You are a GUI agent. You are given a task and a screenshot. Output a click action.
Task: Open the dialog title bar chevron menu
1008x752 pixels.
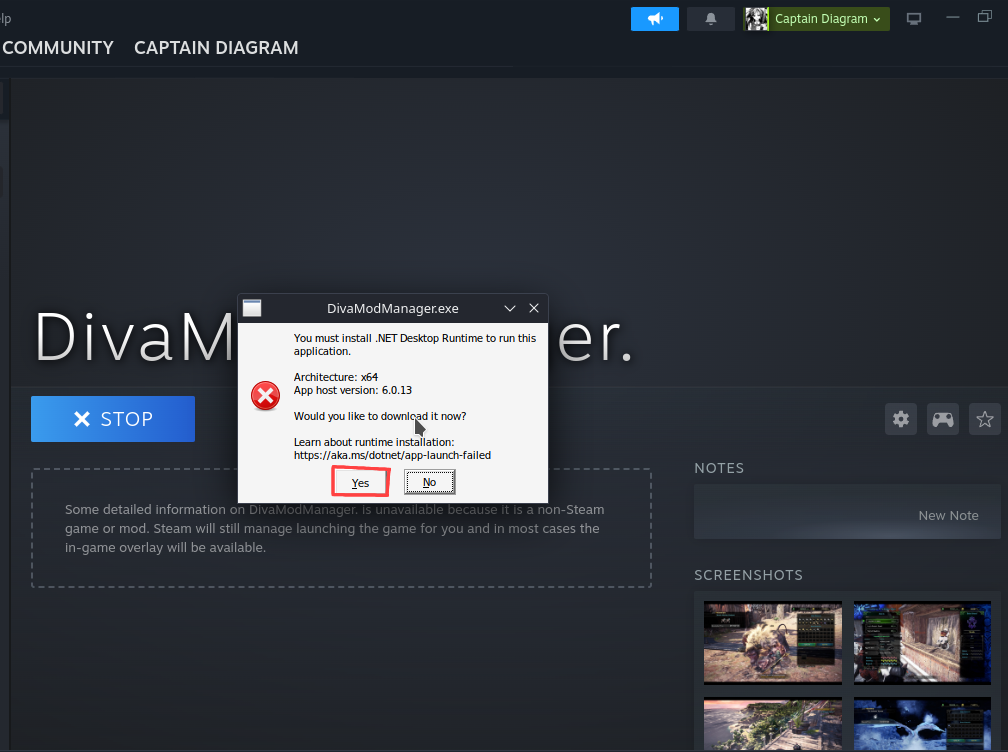(510, 309)
